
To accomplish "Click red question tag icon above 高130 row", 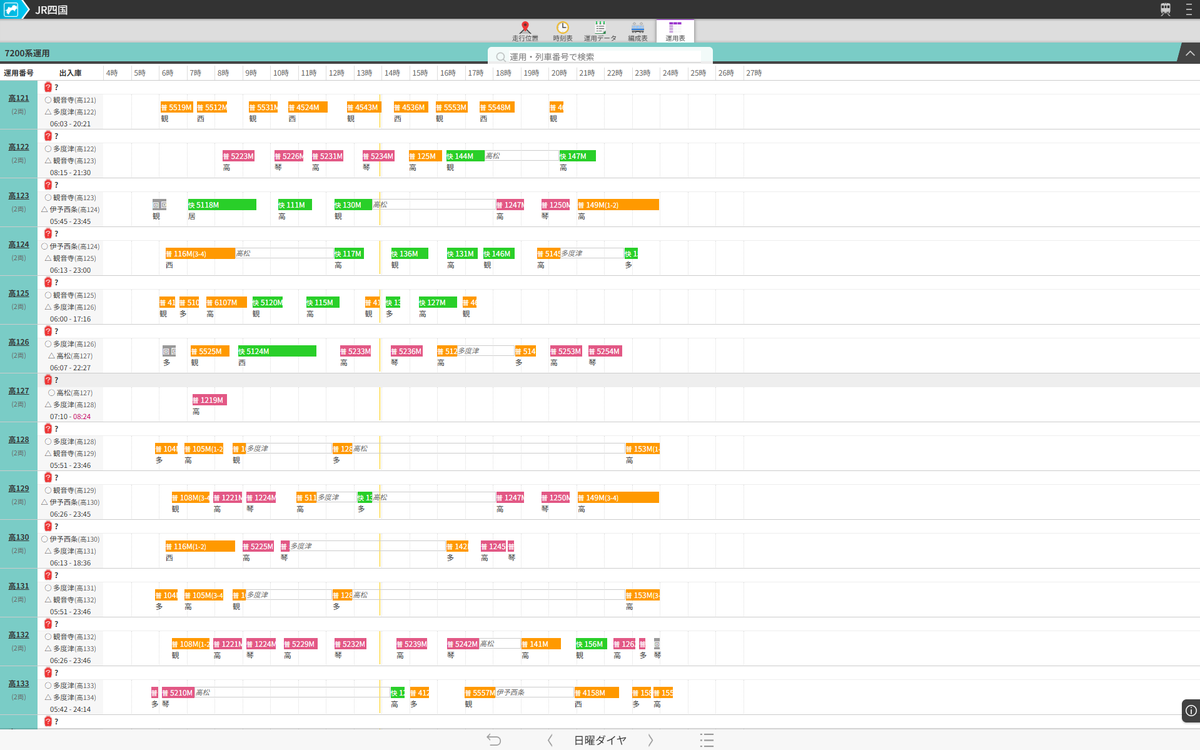I will [x=48, y=526].
